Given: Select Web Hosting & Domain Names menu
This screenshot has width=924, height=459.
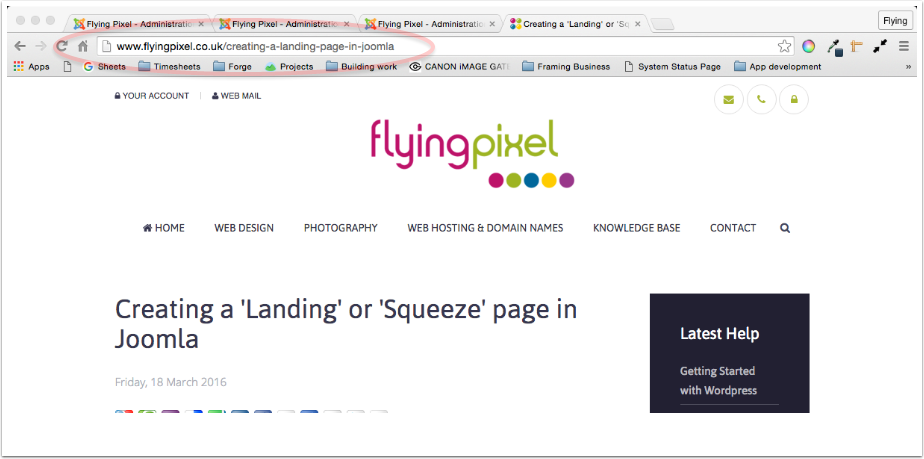Looking at the screenshot, I should point(485,228).
